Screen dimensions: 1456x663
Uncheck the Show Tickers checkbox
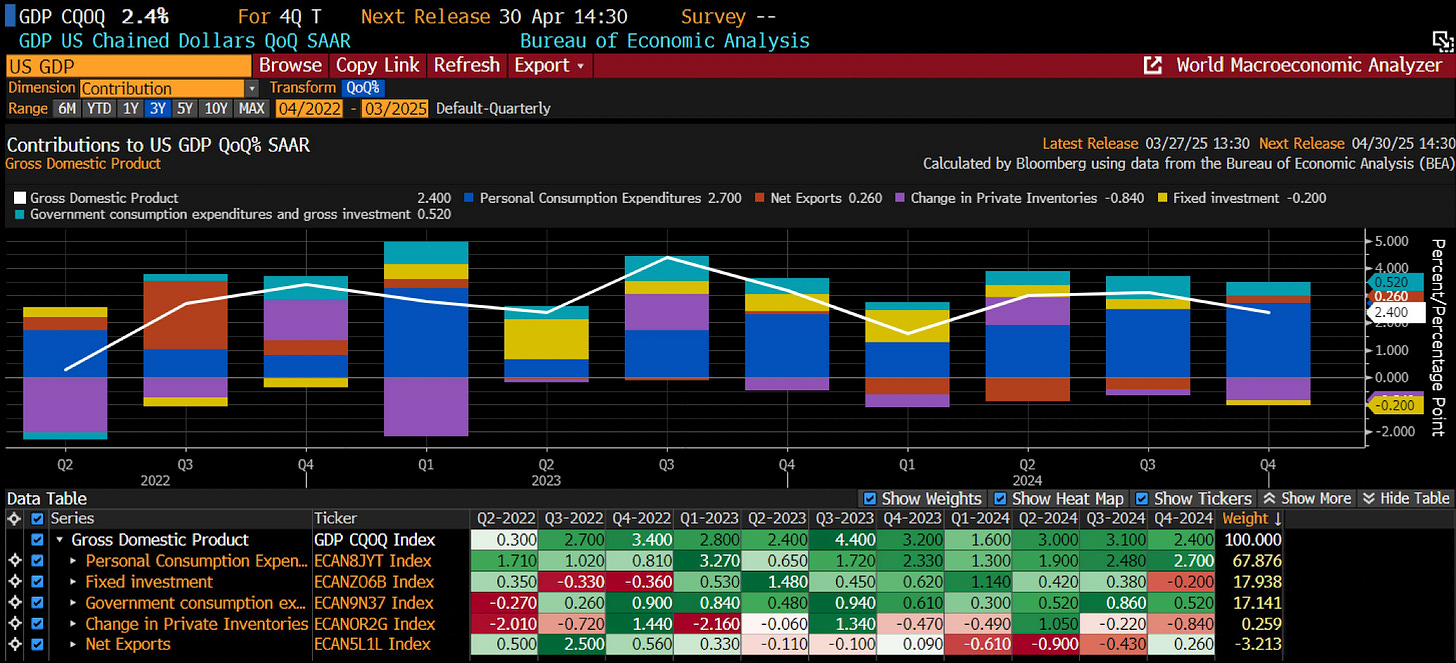(1141, 498)
